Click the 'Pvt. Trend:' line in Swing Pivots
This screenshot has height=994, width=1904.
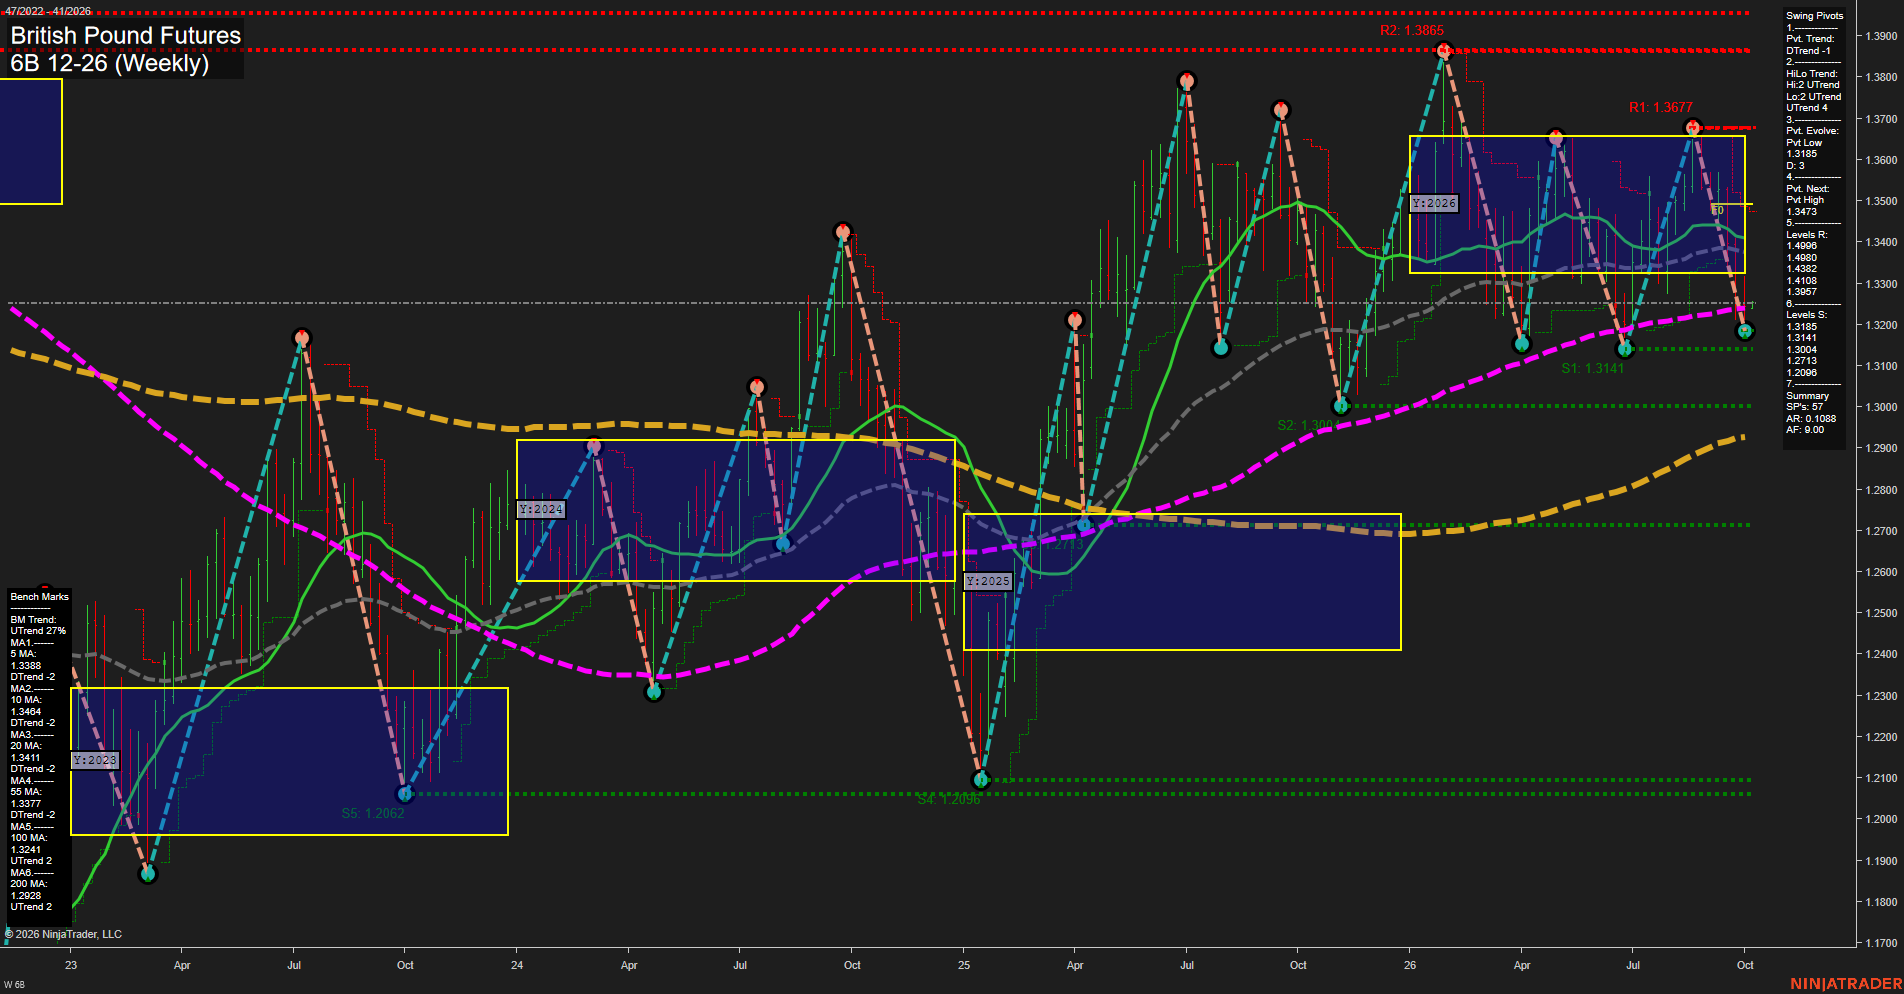click(1810, 39)
